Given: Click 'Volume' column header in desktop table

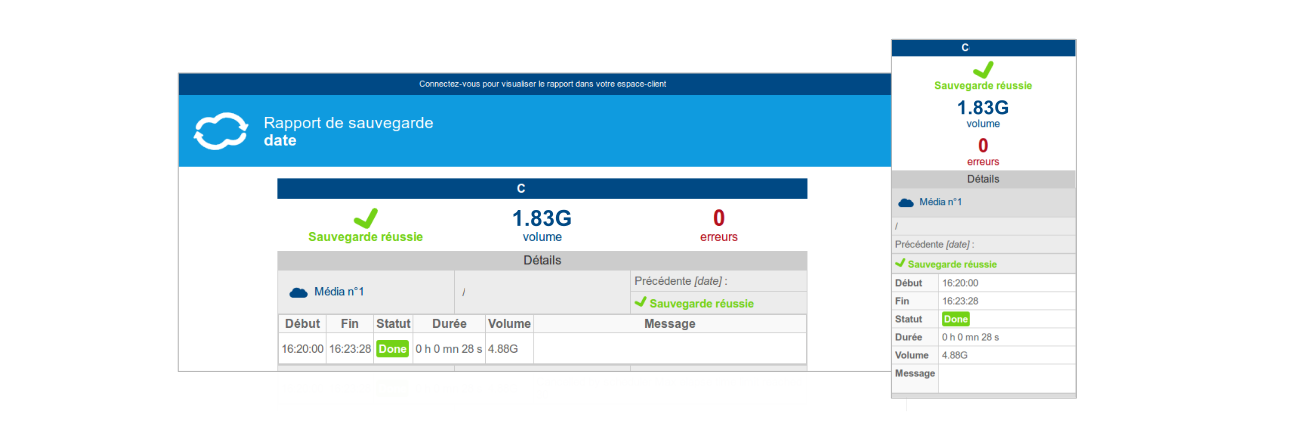Looking at the screenshot, I should point(509,324).
